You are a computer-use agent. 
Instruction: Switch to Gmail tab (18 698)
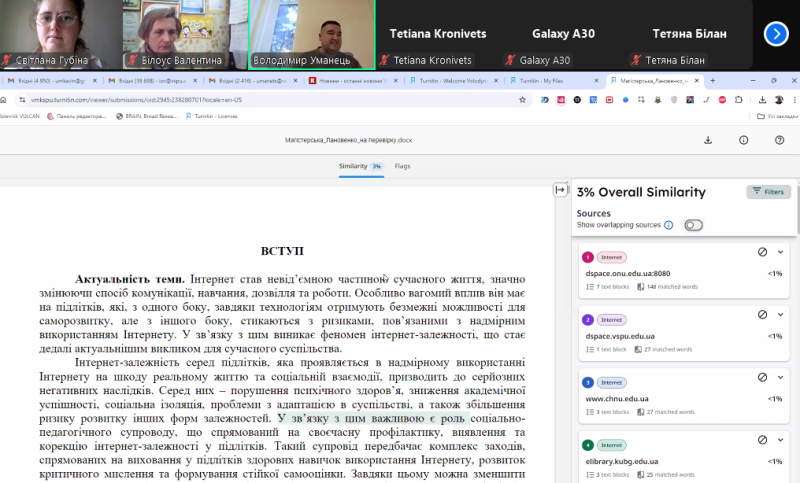click(148, 81)
